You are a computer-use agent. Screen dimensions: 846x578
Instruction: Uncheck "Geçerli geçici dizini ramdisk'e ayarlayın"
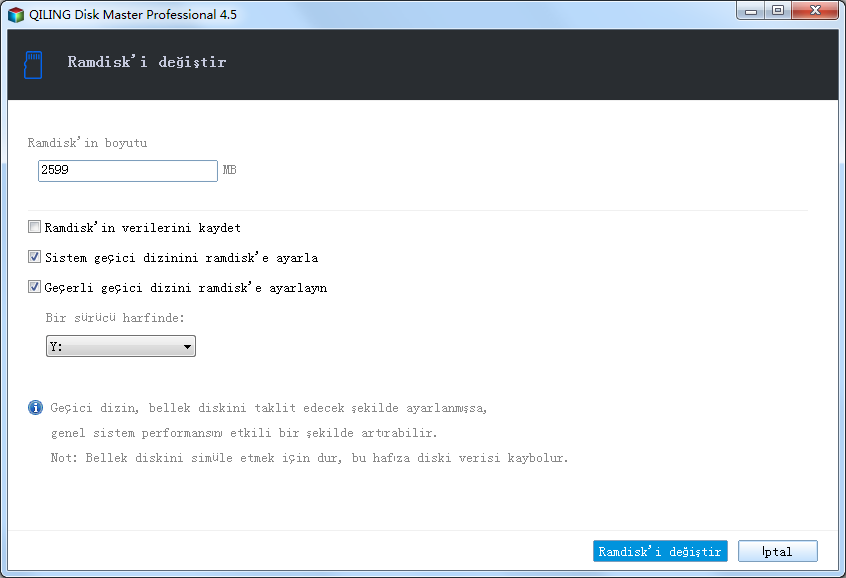pyautogui.click(x=34, y=287)
